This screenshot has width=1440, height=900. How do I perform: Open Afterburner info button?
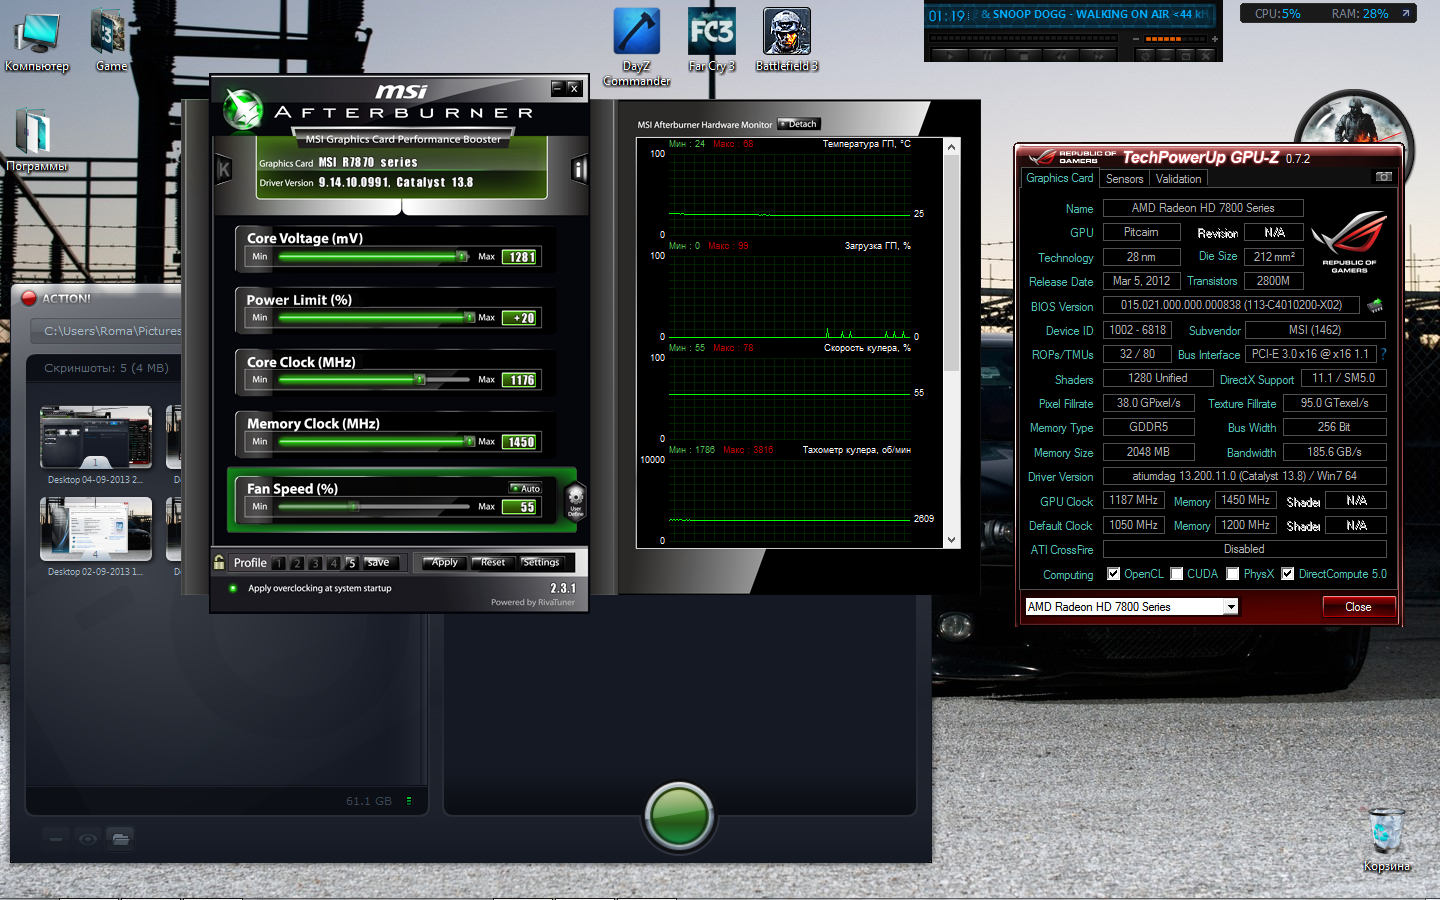[x=578, y=170]
